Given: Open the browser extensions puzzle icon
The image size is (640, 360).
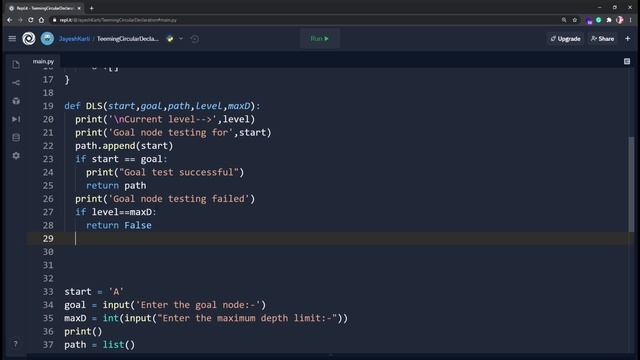Looking at the screenshot, I should [609, 20].
